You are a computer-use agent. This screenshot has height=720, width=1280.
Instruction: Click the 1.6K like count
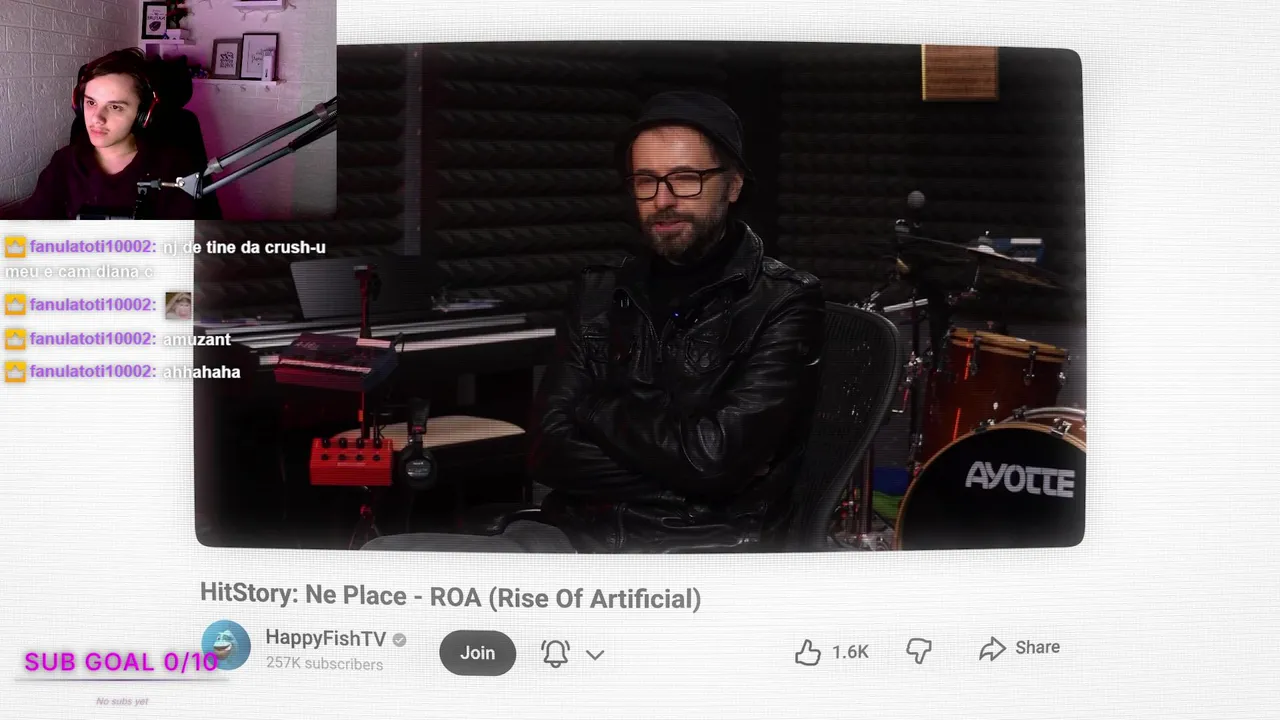click(x=850, y=652)
